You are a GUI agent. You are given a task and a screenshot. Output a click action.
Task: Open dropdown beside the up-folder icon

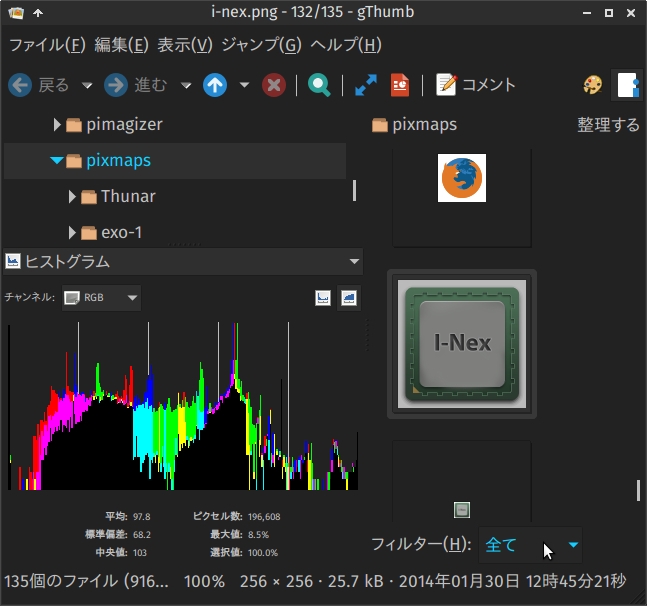[x=244, y=85]
